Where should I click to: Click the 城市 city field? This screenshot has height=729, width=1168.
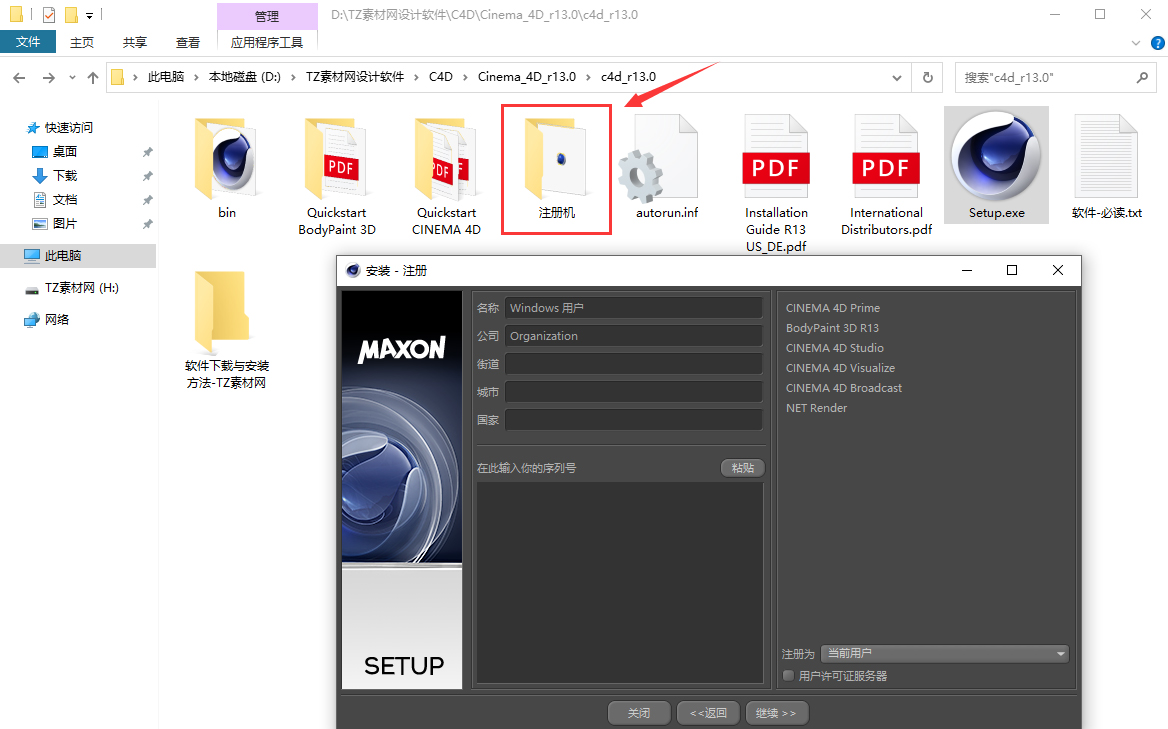tap(633, 392)
